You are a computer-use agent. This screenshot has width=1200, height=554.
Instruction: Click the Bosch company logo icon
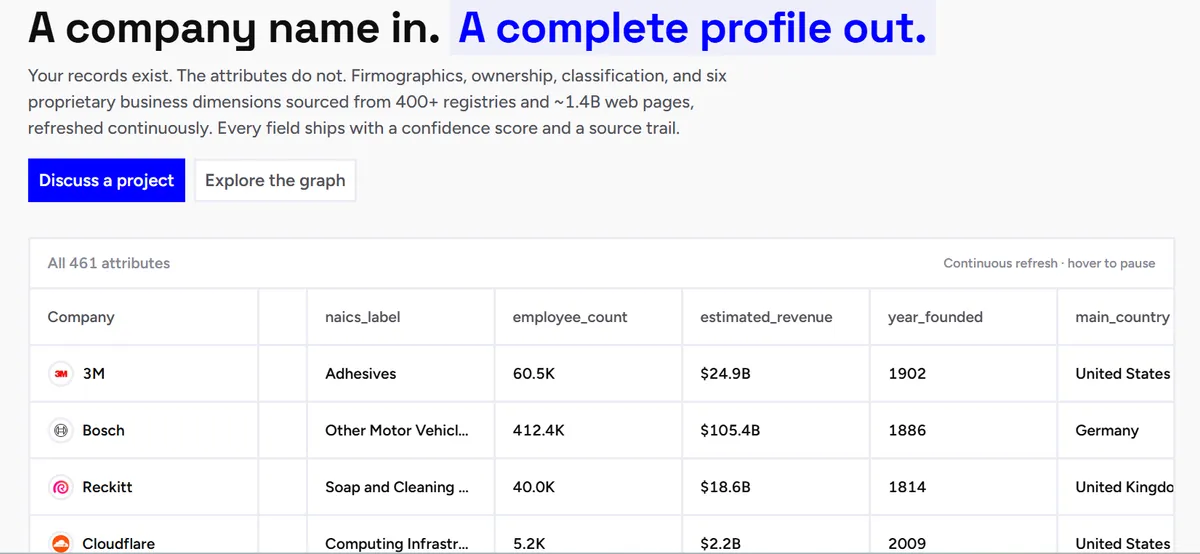(61, 431)
